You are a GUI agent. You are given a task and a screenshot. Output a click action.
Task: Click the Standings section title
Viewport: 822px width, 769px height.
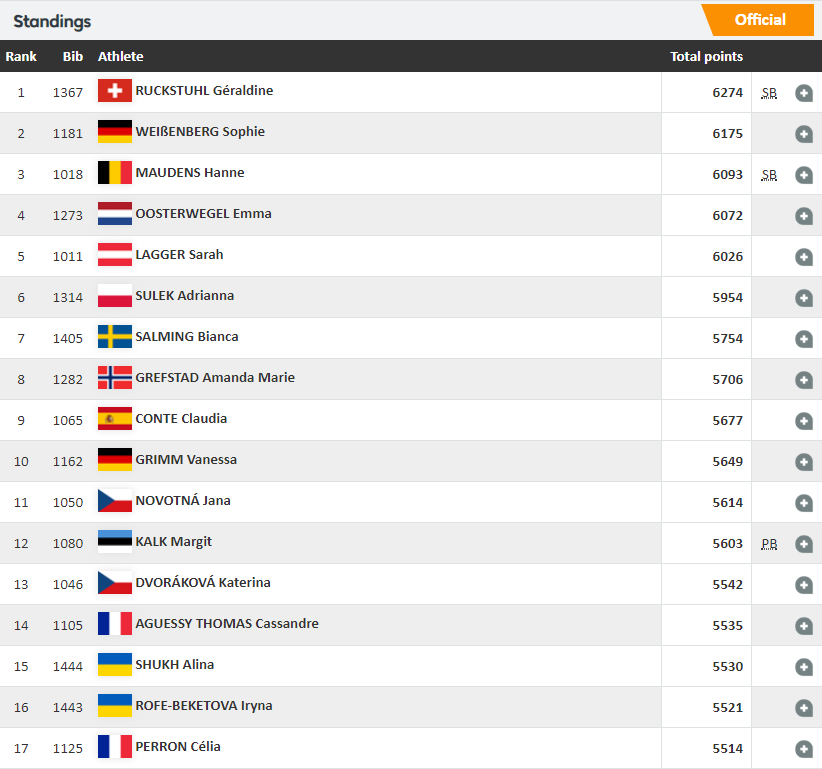click(52, 21)
